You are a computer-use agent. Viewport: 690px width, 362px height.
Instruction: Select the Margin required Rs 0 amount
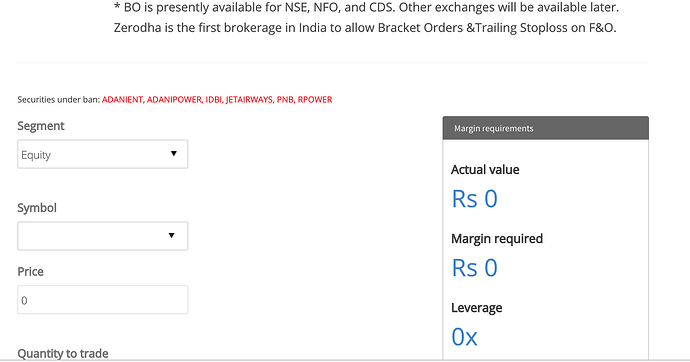[474, 268]
